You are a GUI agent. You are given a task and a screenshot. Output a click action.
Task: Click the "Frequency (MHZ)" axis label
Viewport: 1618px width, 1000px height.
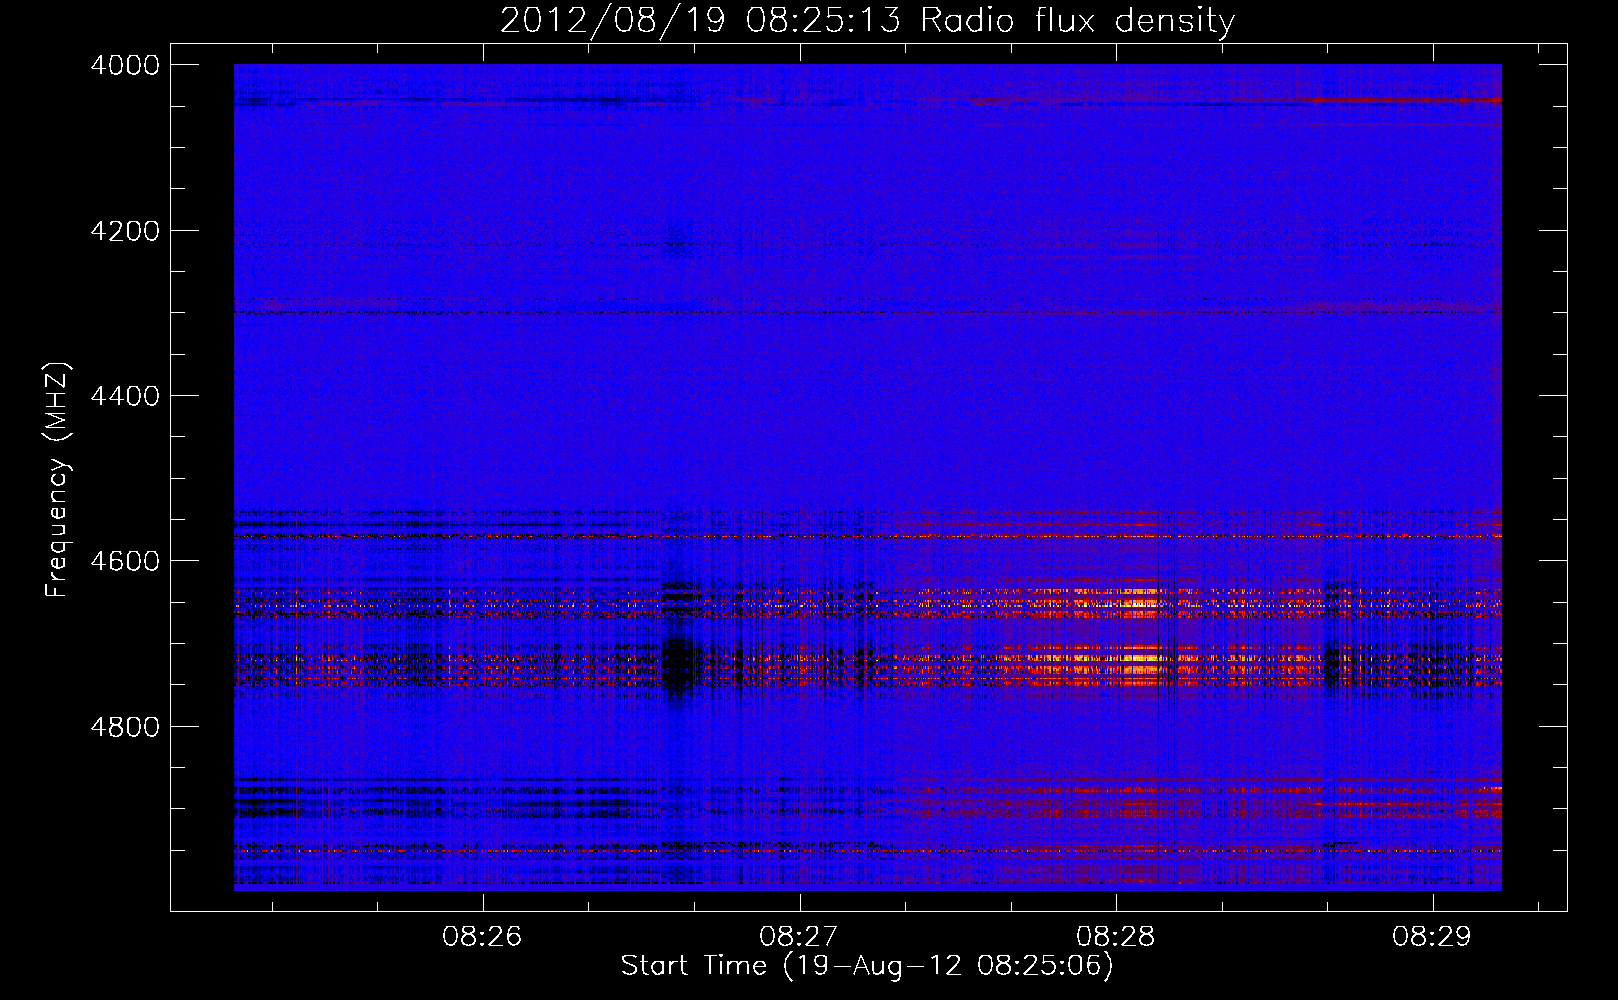click(57, 480)
